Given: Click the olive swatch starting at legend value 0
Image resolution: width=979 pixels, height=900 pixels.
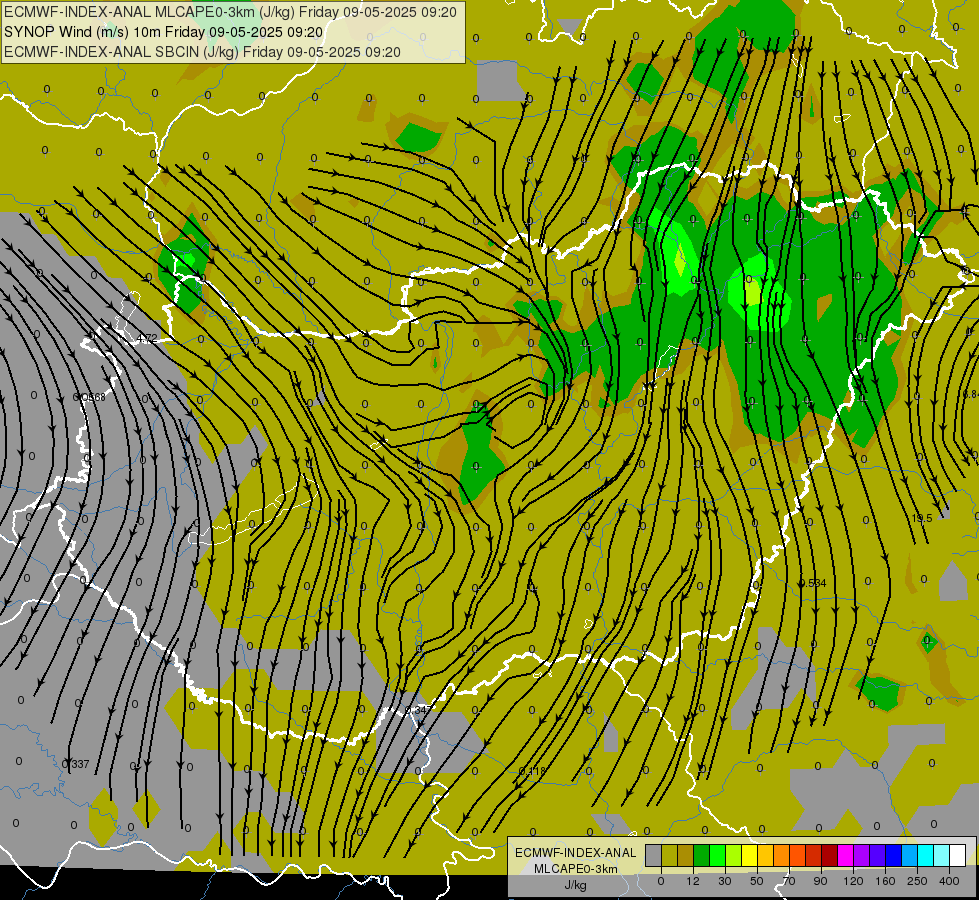Looking at the screenshot, I should coord(670,856).
